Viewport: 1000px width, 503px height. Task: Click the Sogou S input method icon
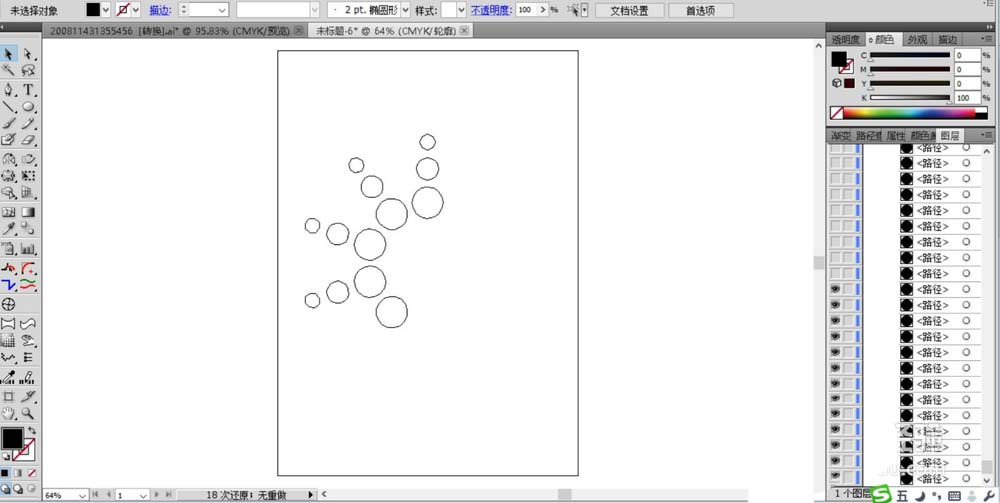pos(881,494)
